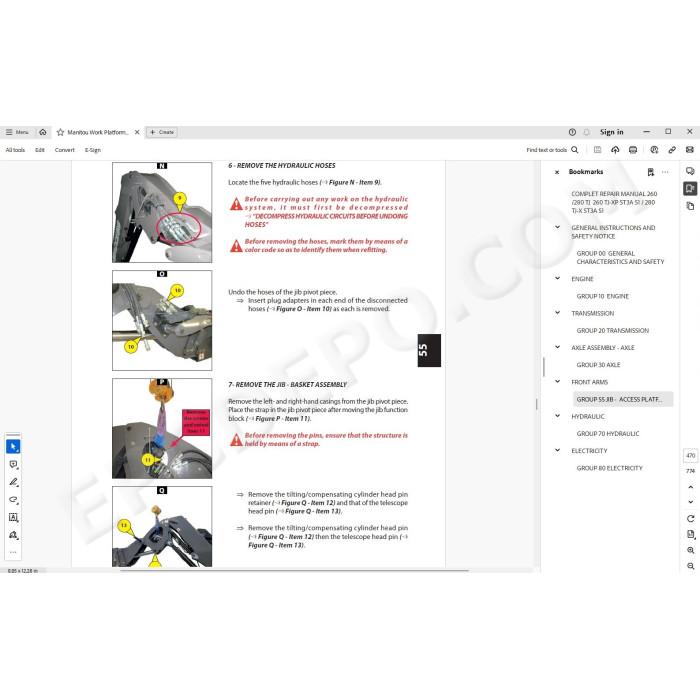This screenshot has height=700, width=700.
Task: Open the Help question mark icon
Action: tap(572, 132)
